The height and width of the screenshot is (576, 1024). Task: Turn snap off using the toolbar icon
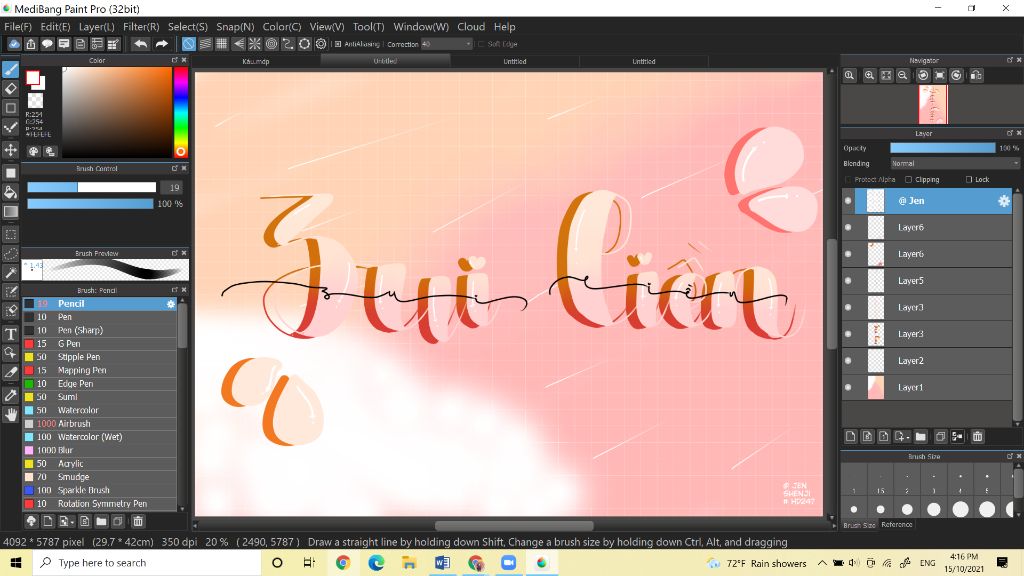tap(188, 44)
